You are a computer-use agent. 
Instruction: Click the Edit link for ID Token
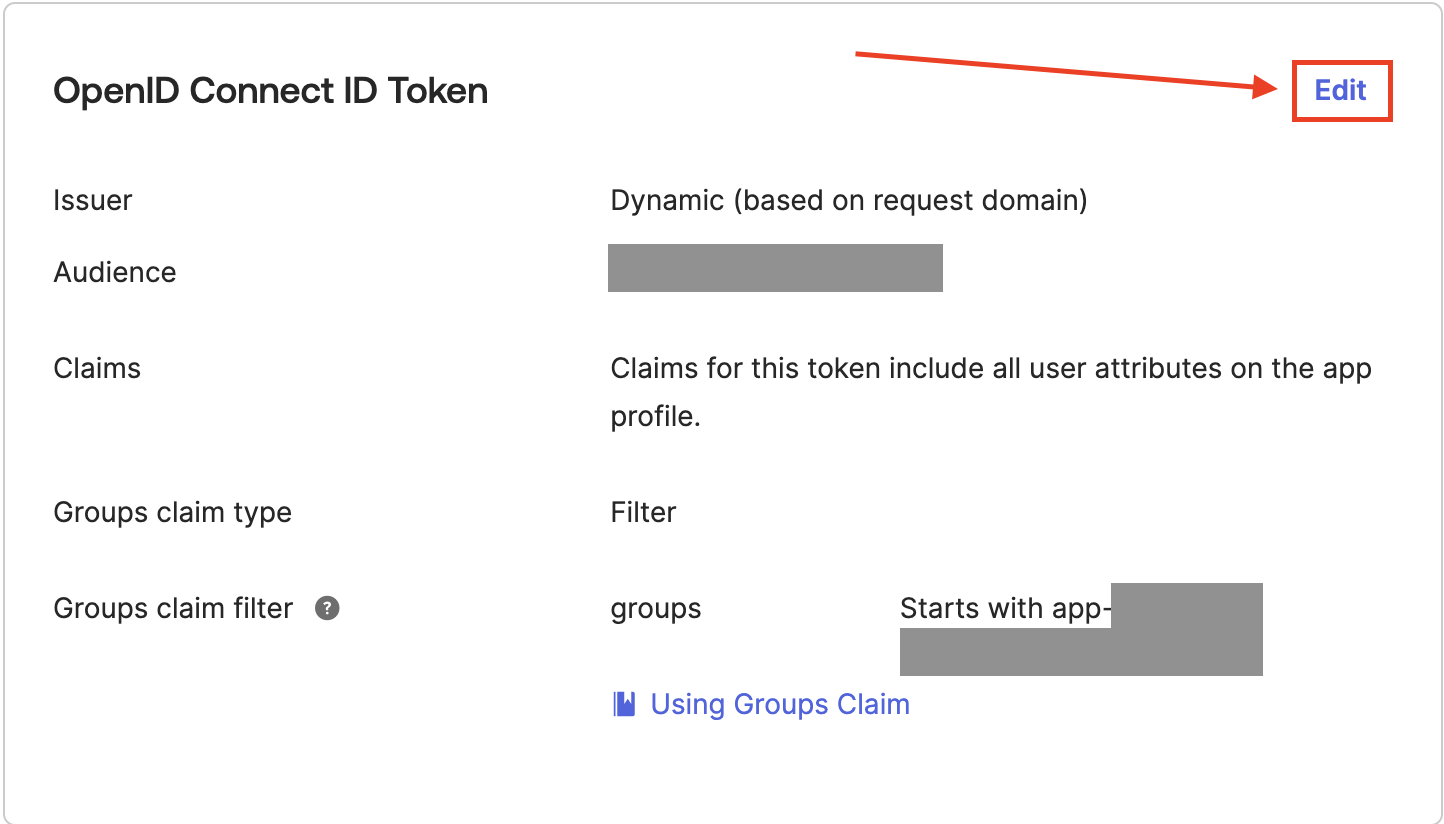coord(1340,91)
